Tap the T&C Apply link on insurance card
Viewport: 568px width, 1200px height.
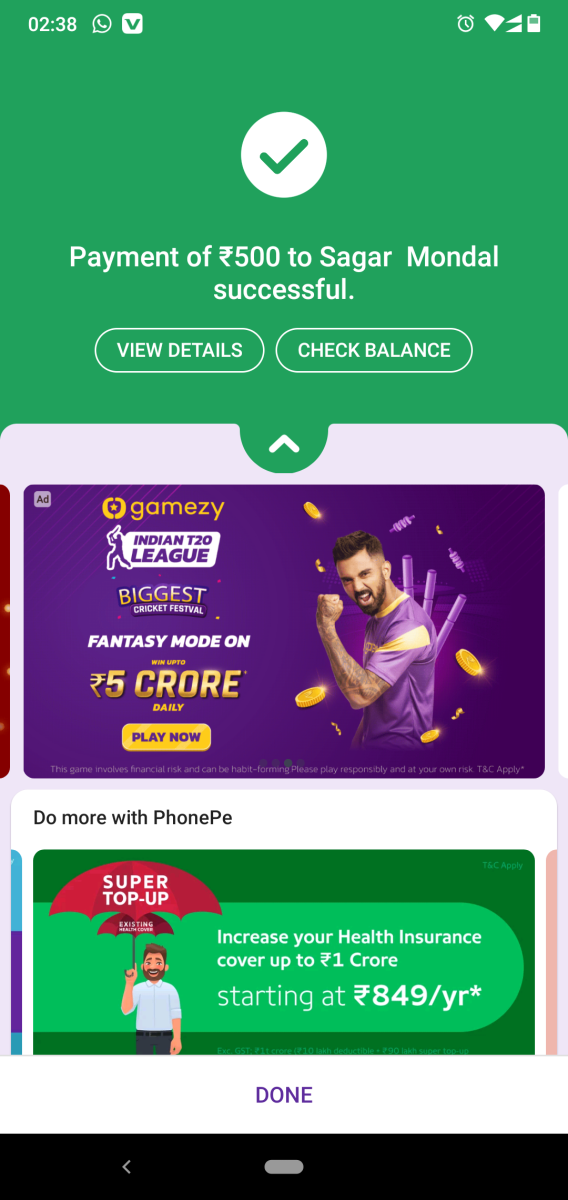(503, 865)
